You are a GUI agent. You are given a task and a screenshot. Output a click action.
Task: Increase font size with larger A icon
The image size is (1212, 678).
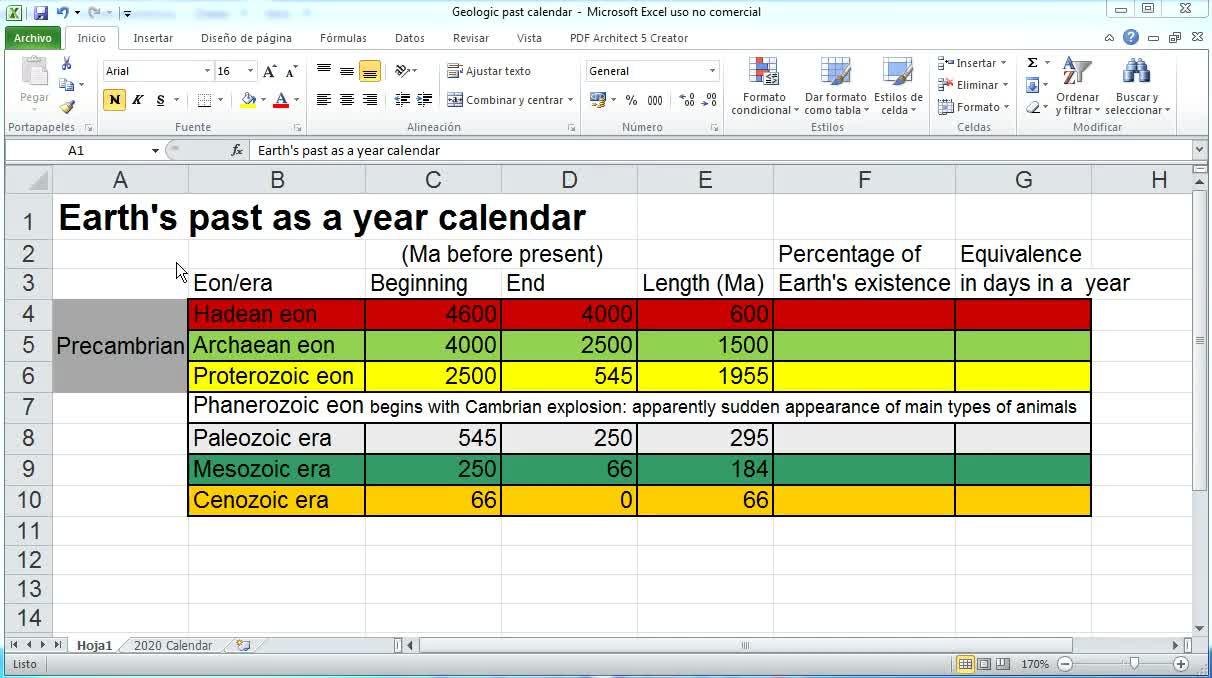pos(270,71)
